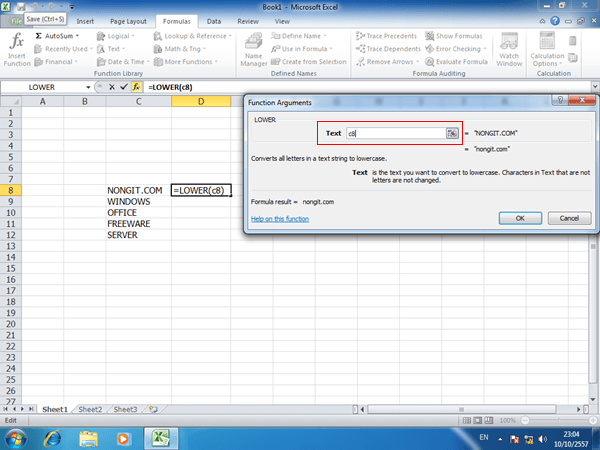Click Define Name in Defined Names

tap(299, 36)
